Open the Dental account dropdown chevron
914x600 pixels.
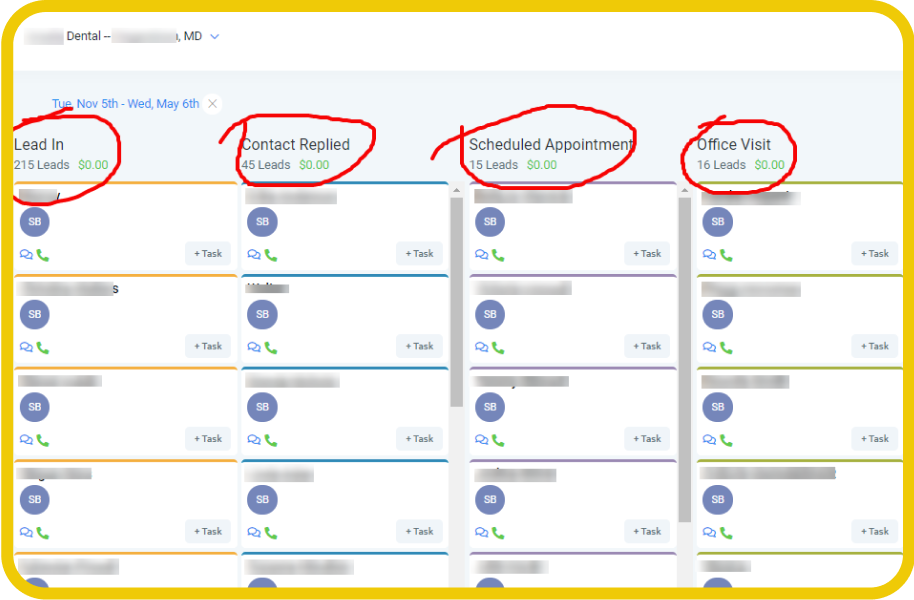point(215,37)
